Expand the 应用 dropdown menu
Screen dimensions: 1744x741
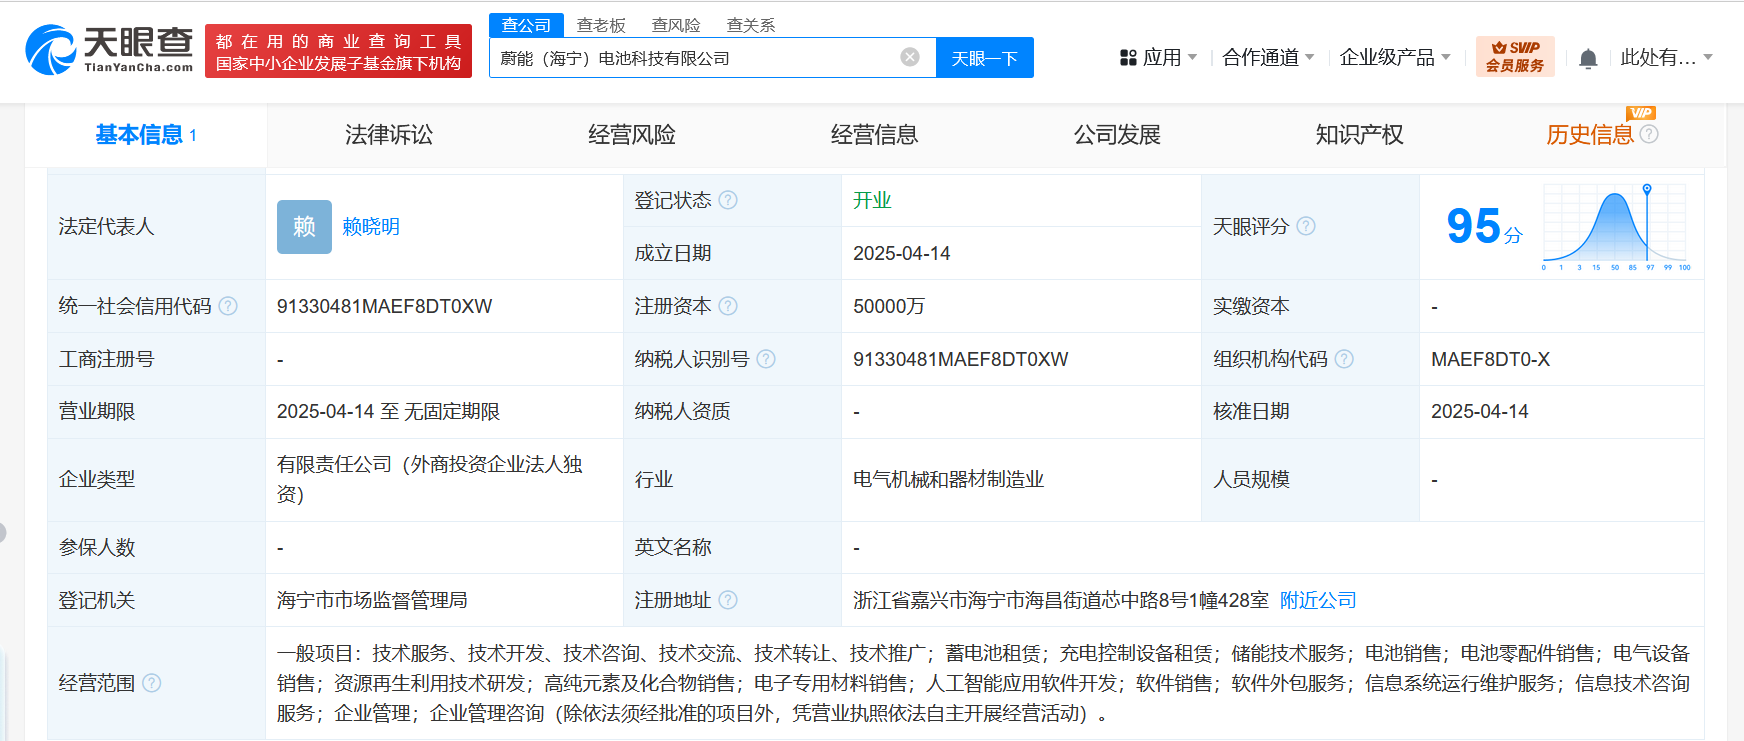1158,58
